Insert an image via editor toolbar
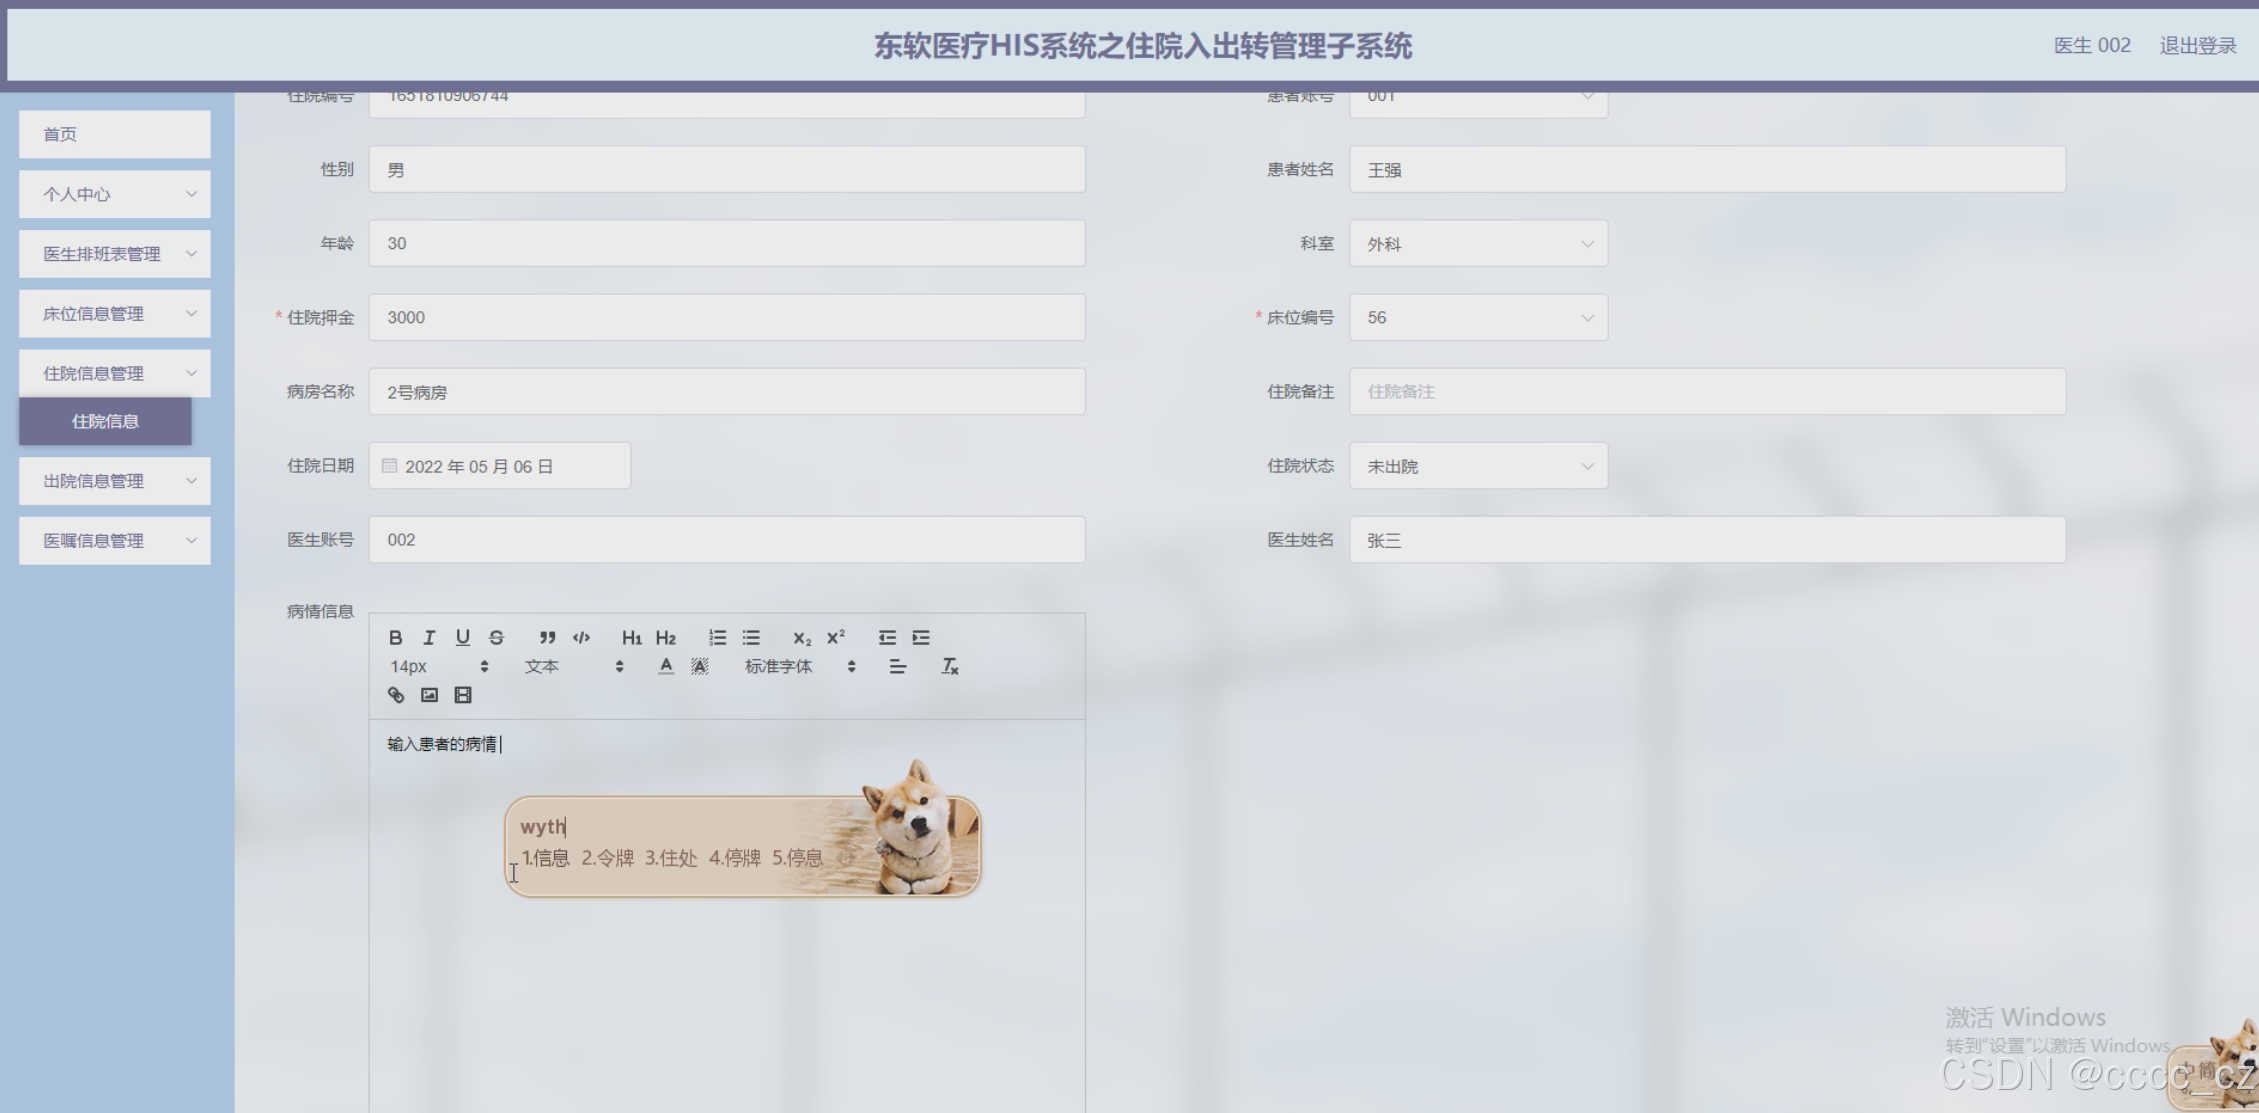 (429, 695)
